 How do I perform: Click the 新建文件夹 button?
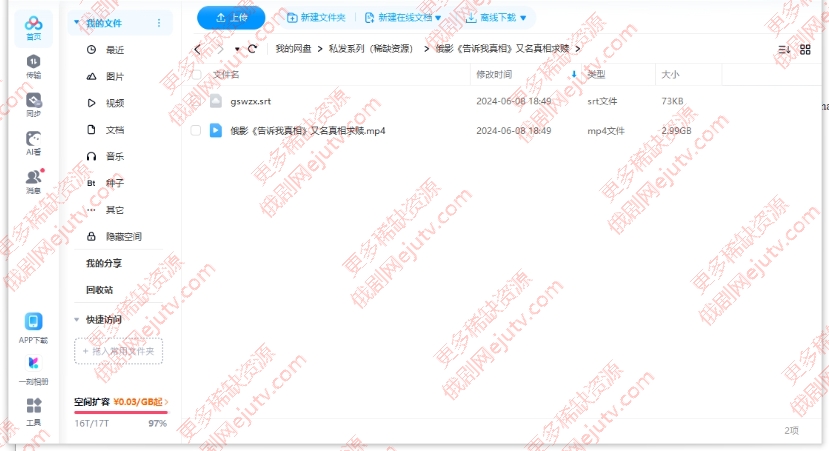click(x=316, y=18)
